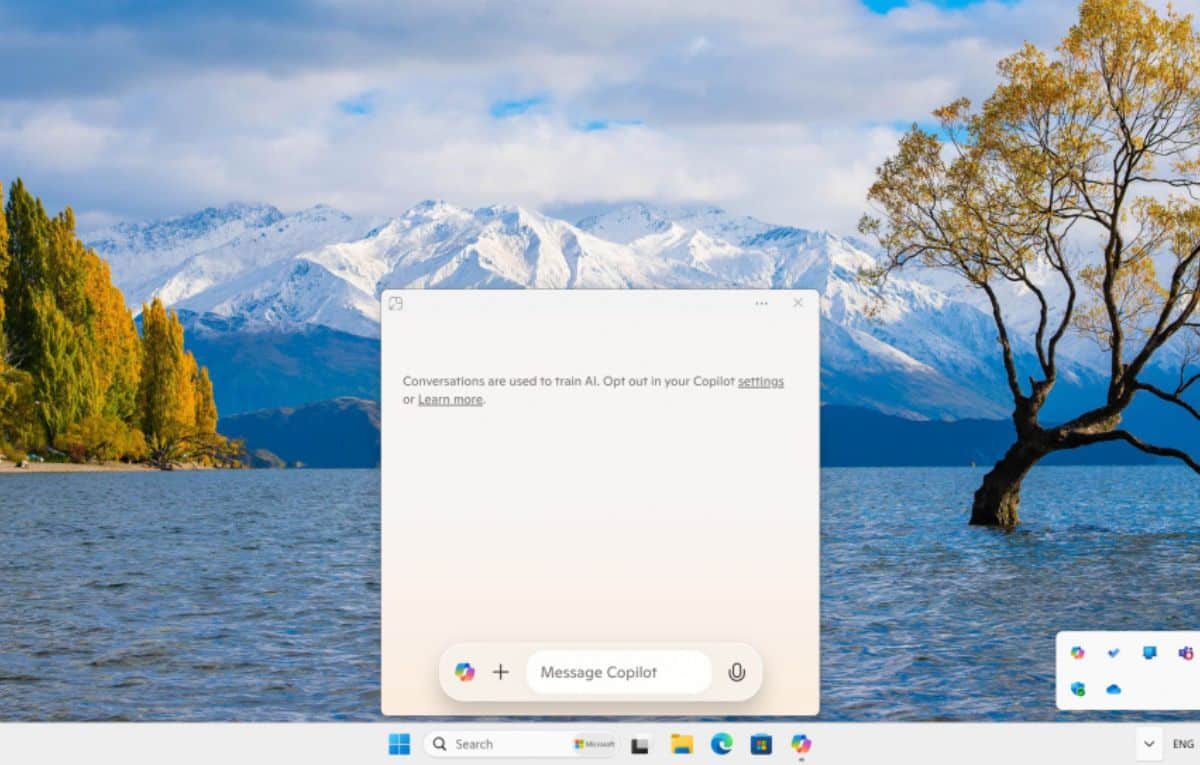Click the Copilot icon on the taskbar

click(x=801, y=744)
